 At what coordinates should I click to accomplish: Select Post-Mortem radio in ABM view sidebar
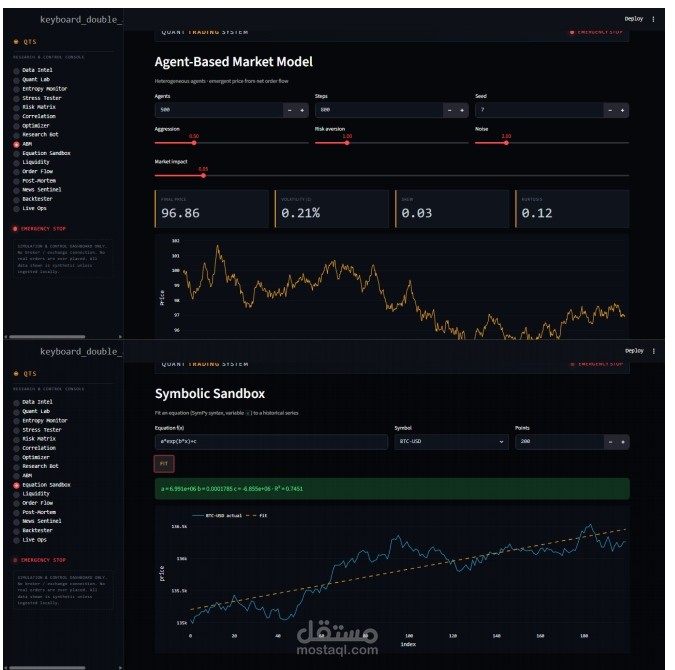click(16, 181)
